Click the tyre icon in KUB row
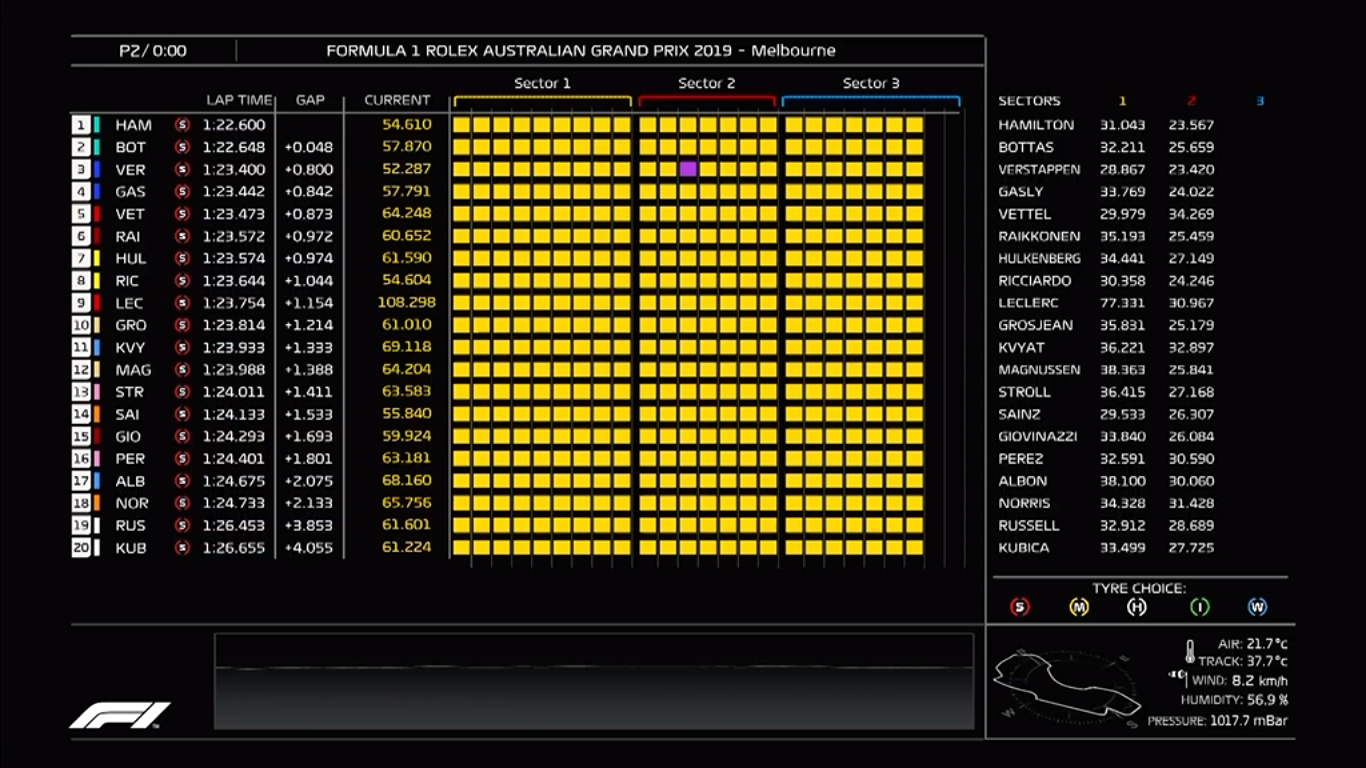Screen dimensions: 1366x768 coord(182,547)
